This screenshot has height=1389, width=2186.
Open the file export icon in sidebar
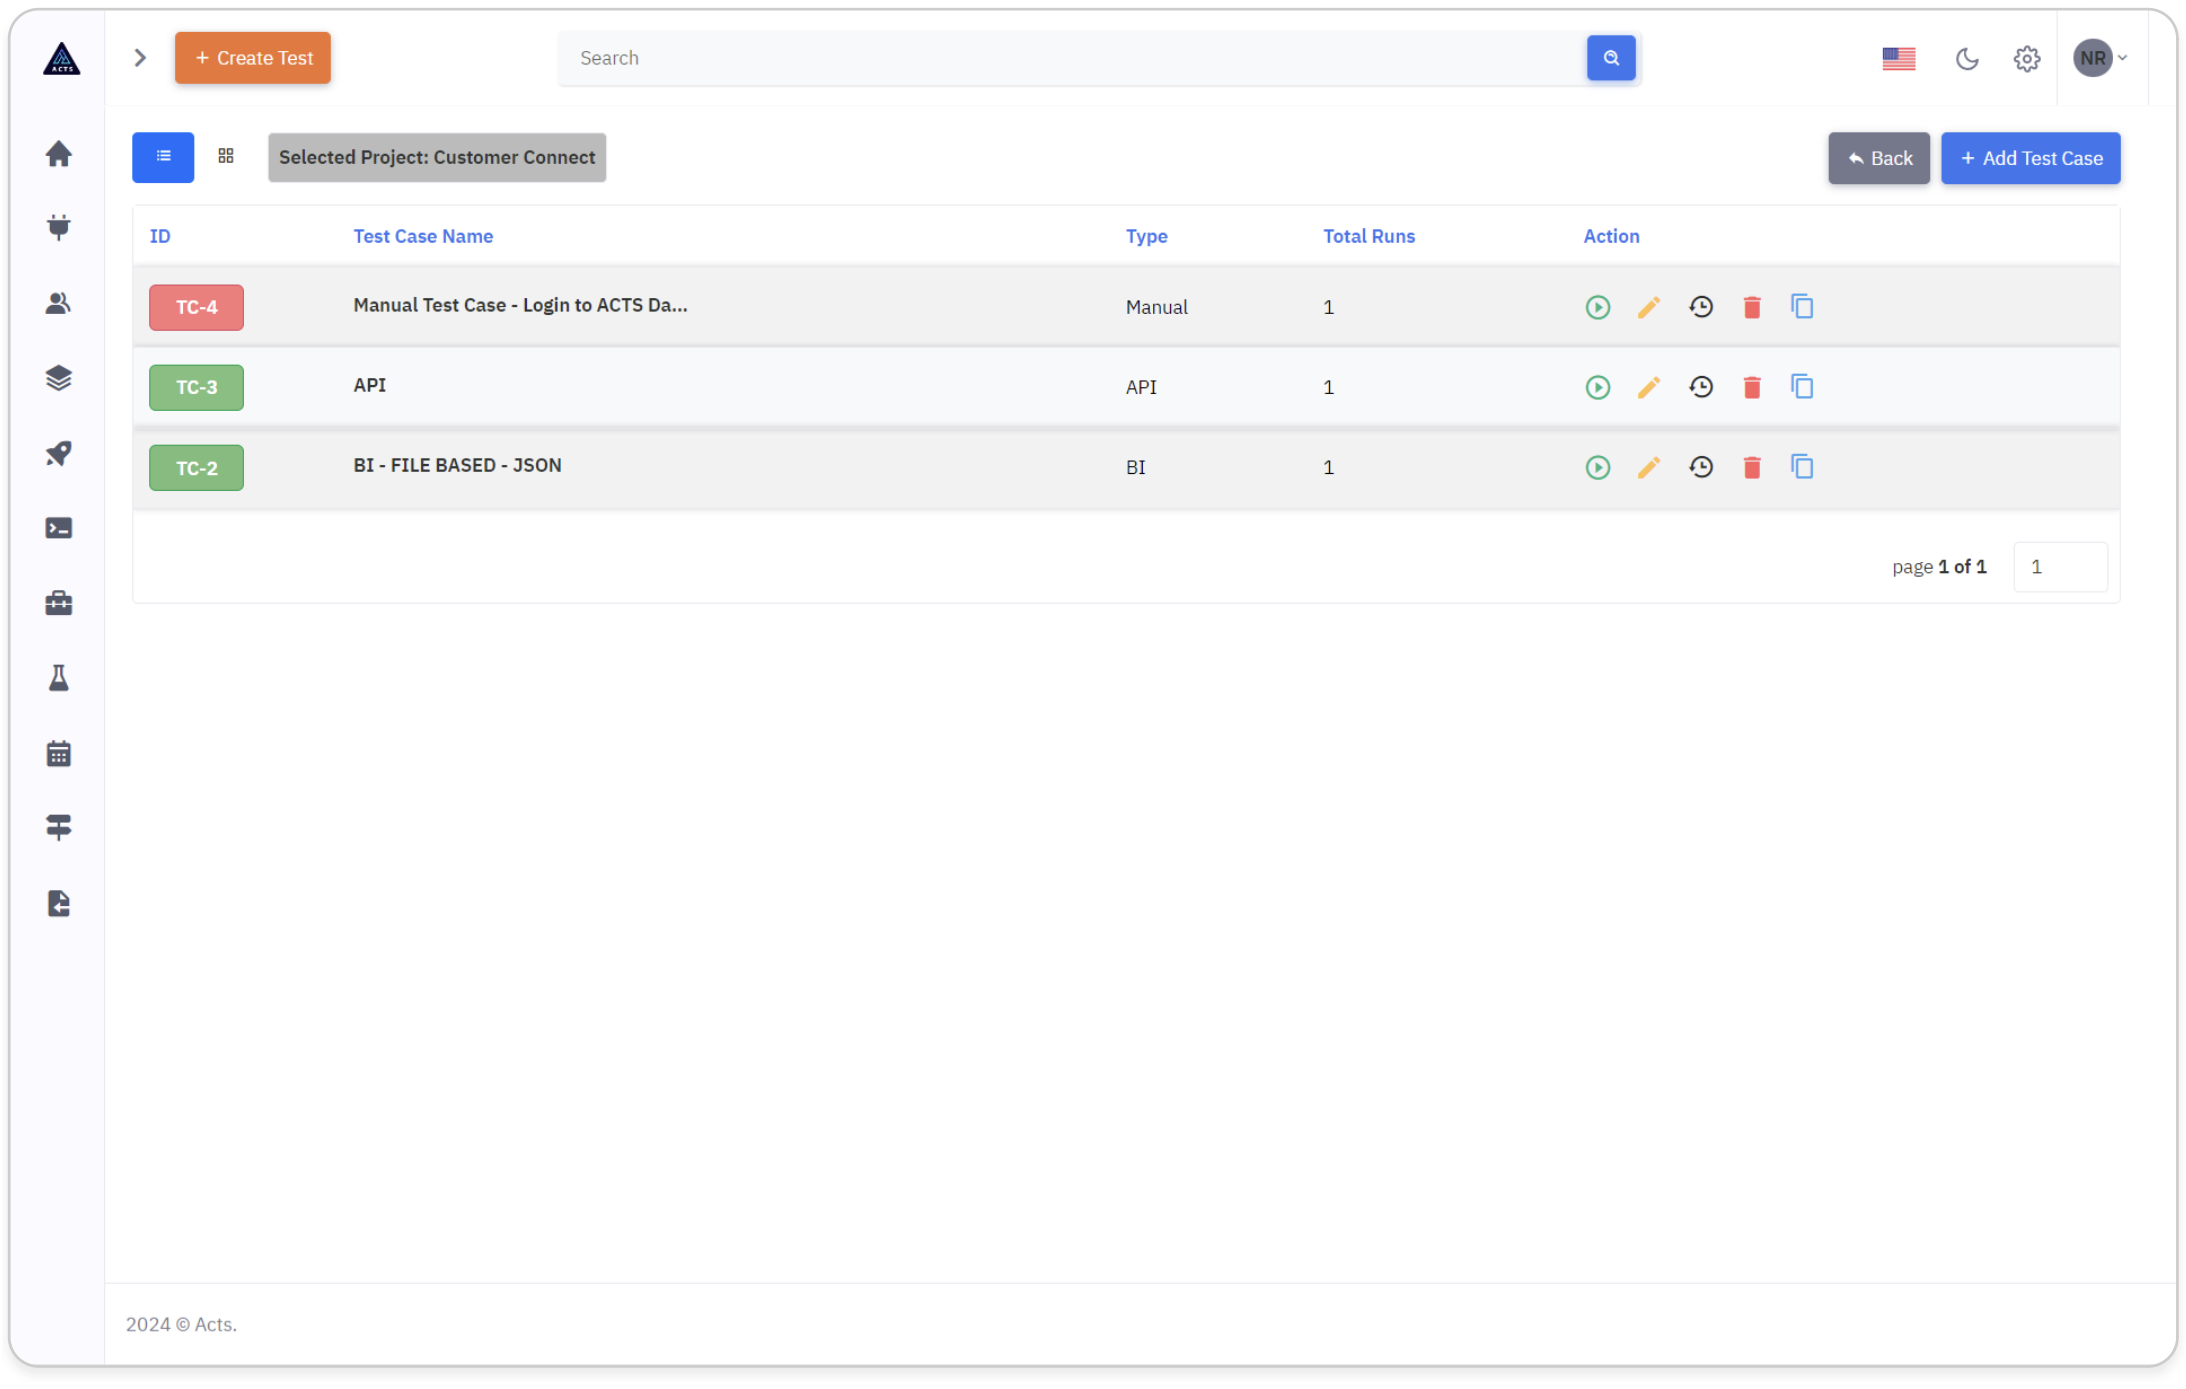coord(59,903)
